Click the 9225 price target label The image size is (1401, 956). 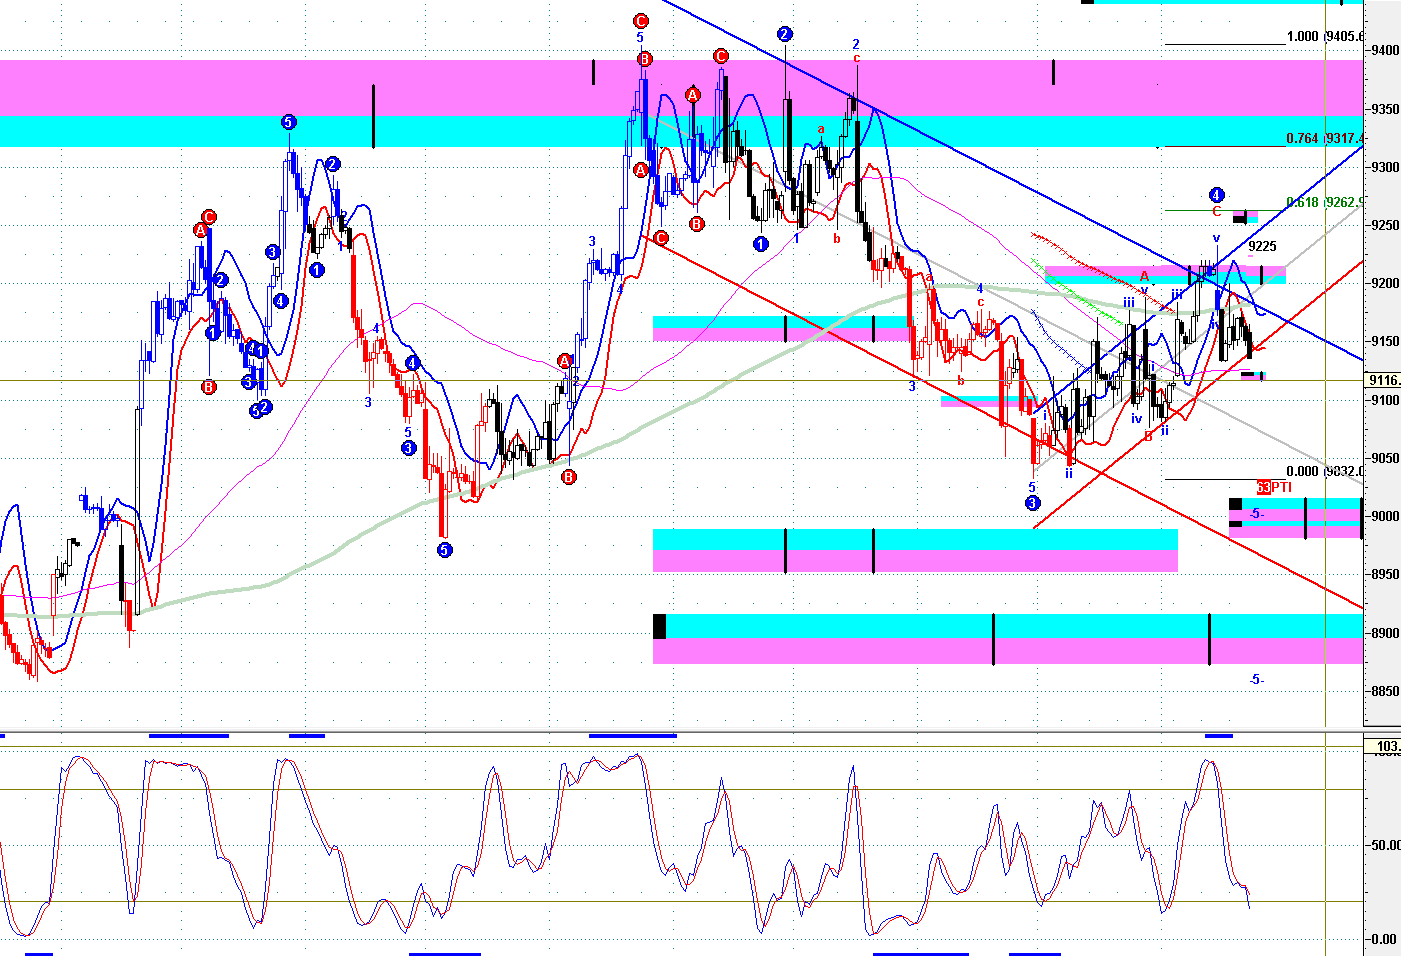1262,246
